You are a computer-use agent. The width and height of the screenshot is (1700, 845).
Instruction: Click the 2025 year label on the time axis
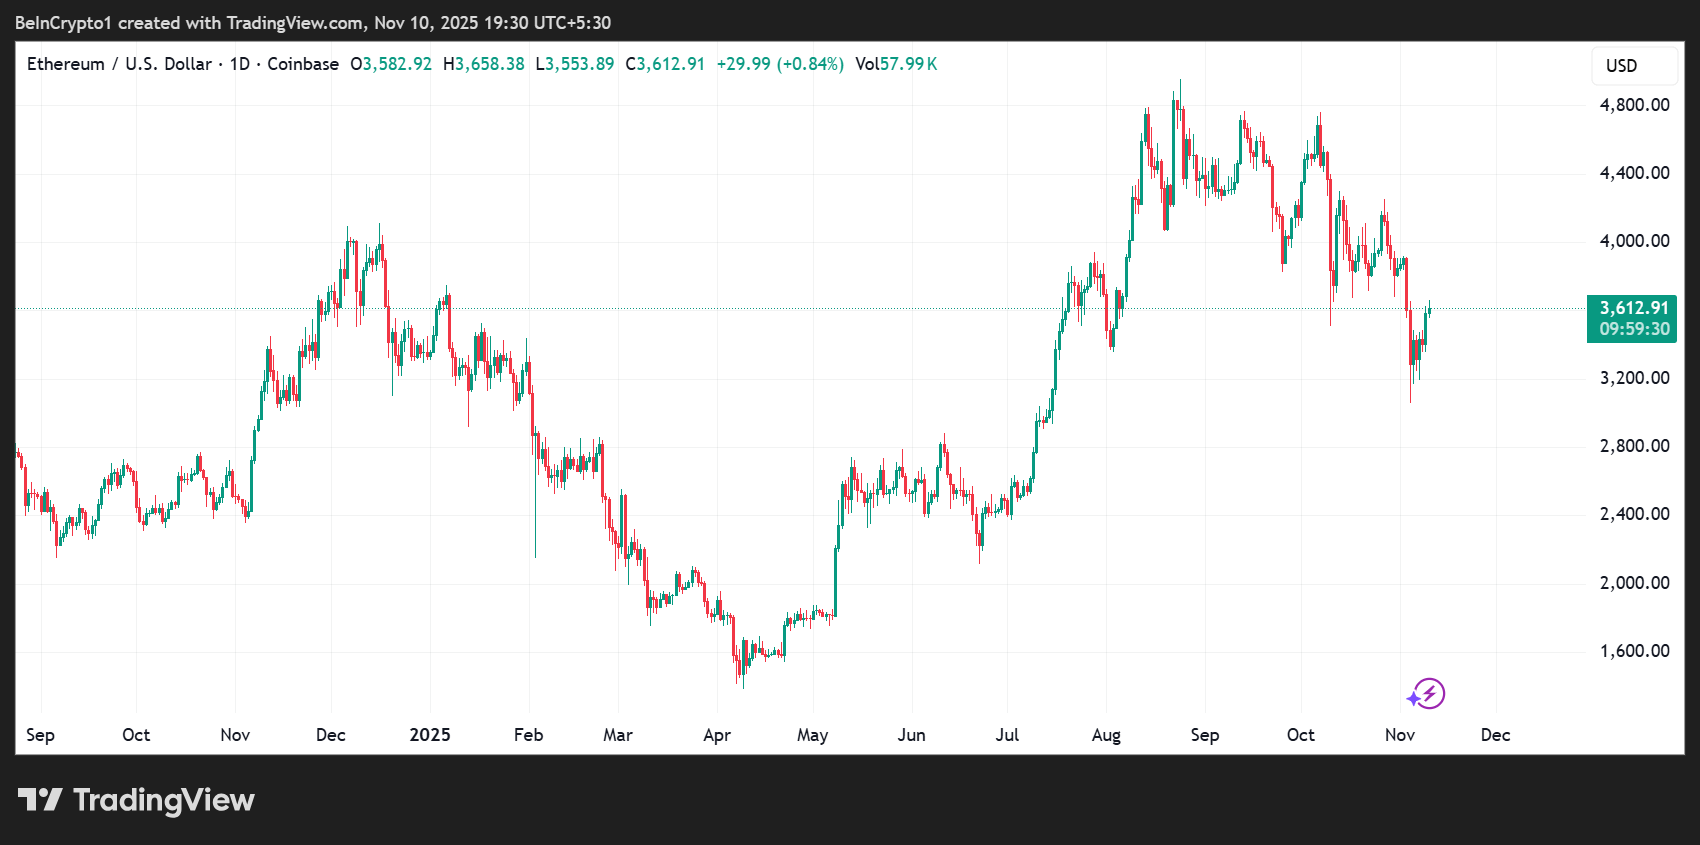tap(430, 734)
